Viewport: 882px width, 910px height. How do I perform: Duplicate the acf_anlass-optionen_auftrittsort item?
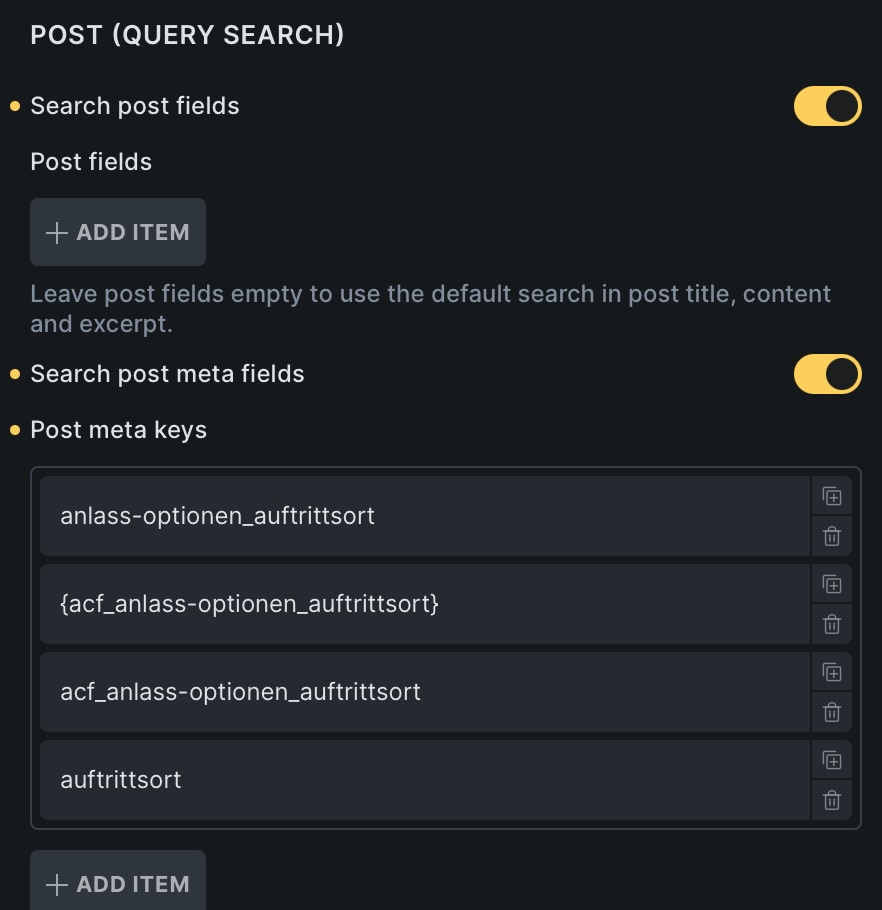831,672
